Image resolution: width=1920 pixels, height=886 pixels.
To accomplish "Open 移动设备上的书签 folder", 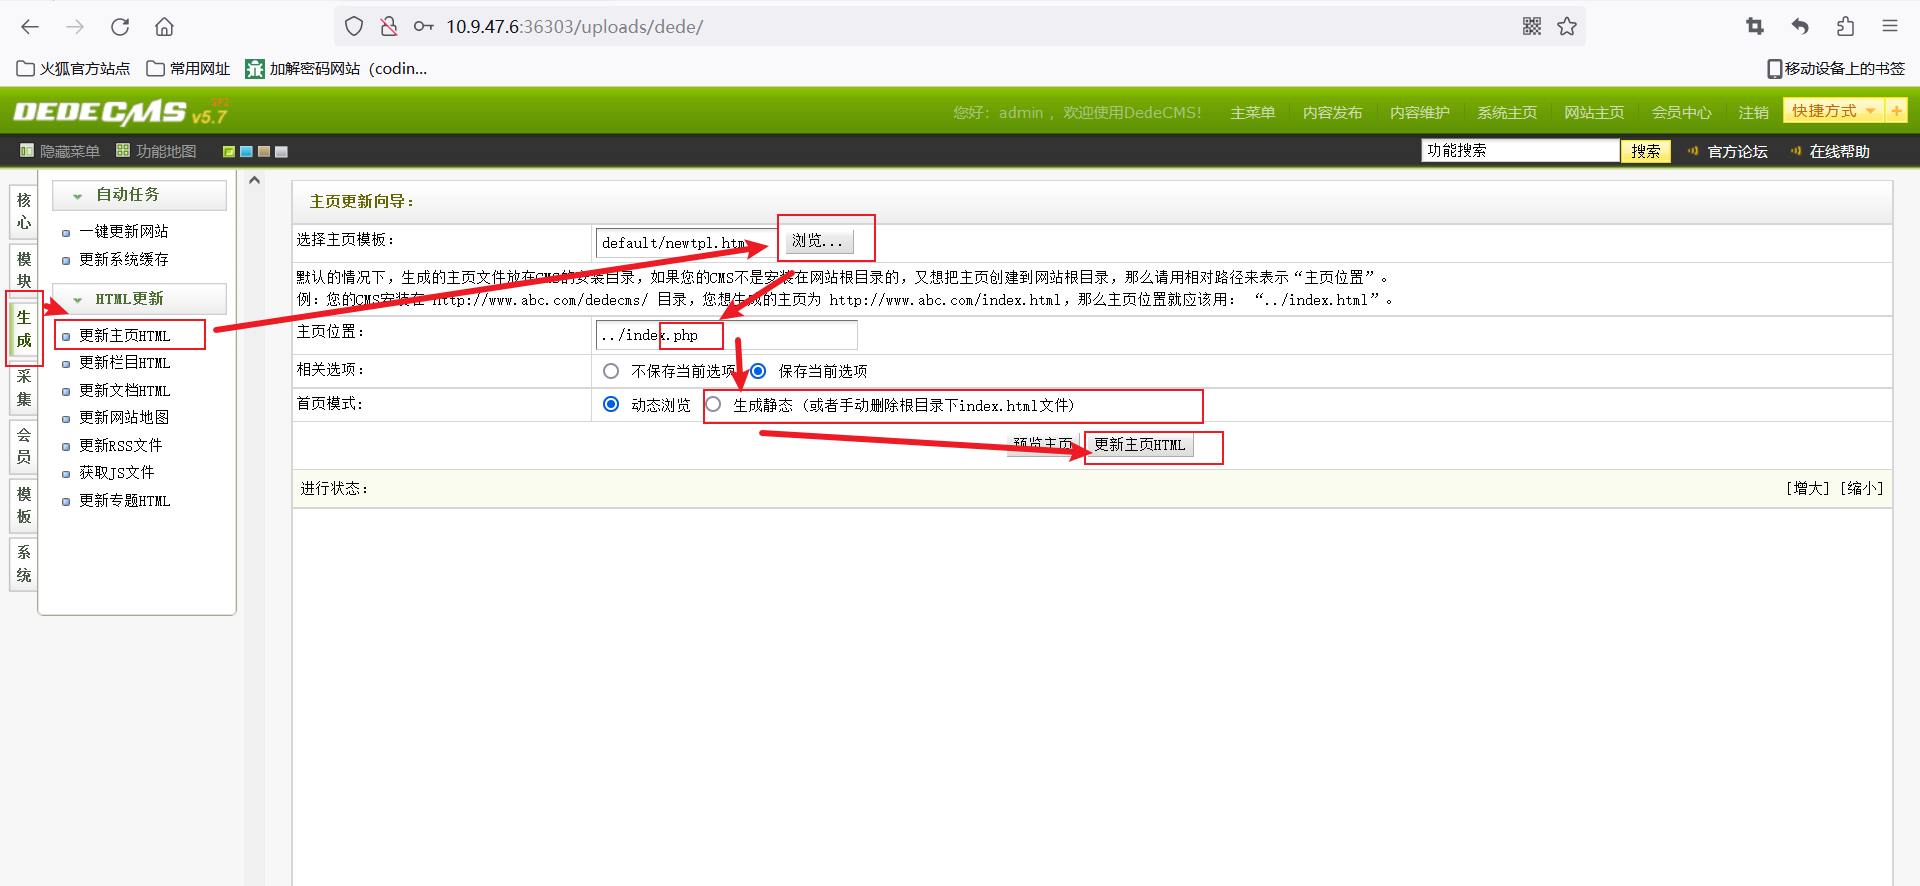I will [1836, 69].
